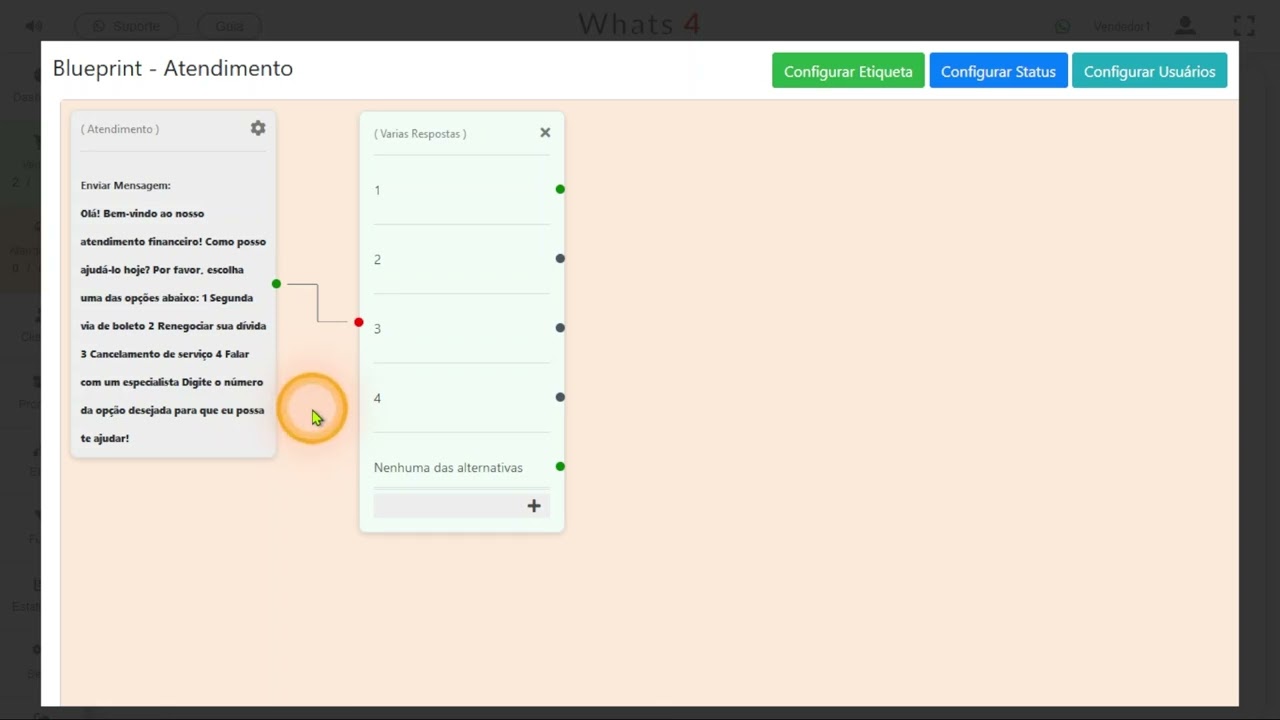Click the ( Atendimento ) block title
The height and width of the screenshot is (720, 1280).
(120, 129)
